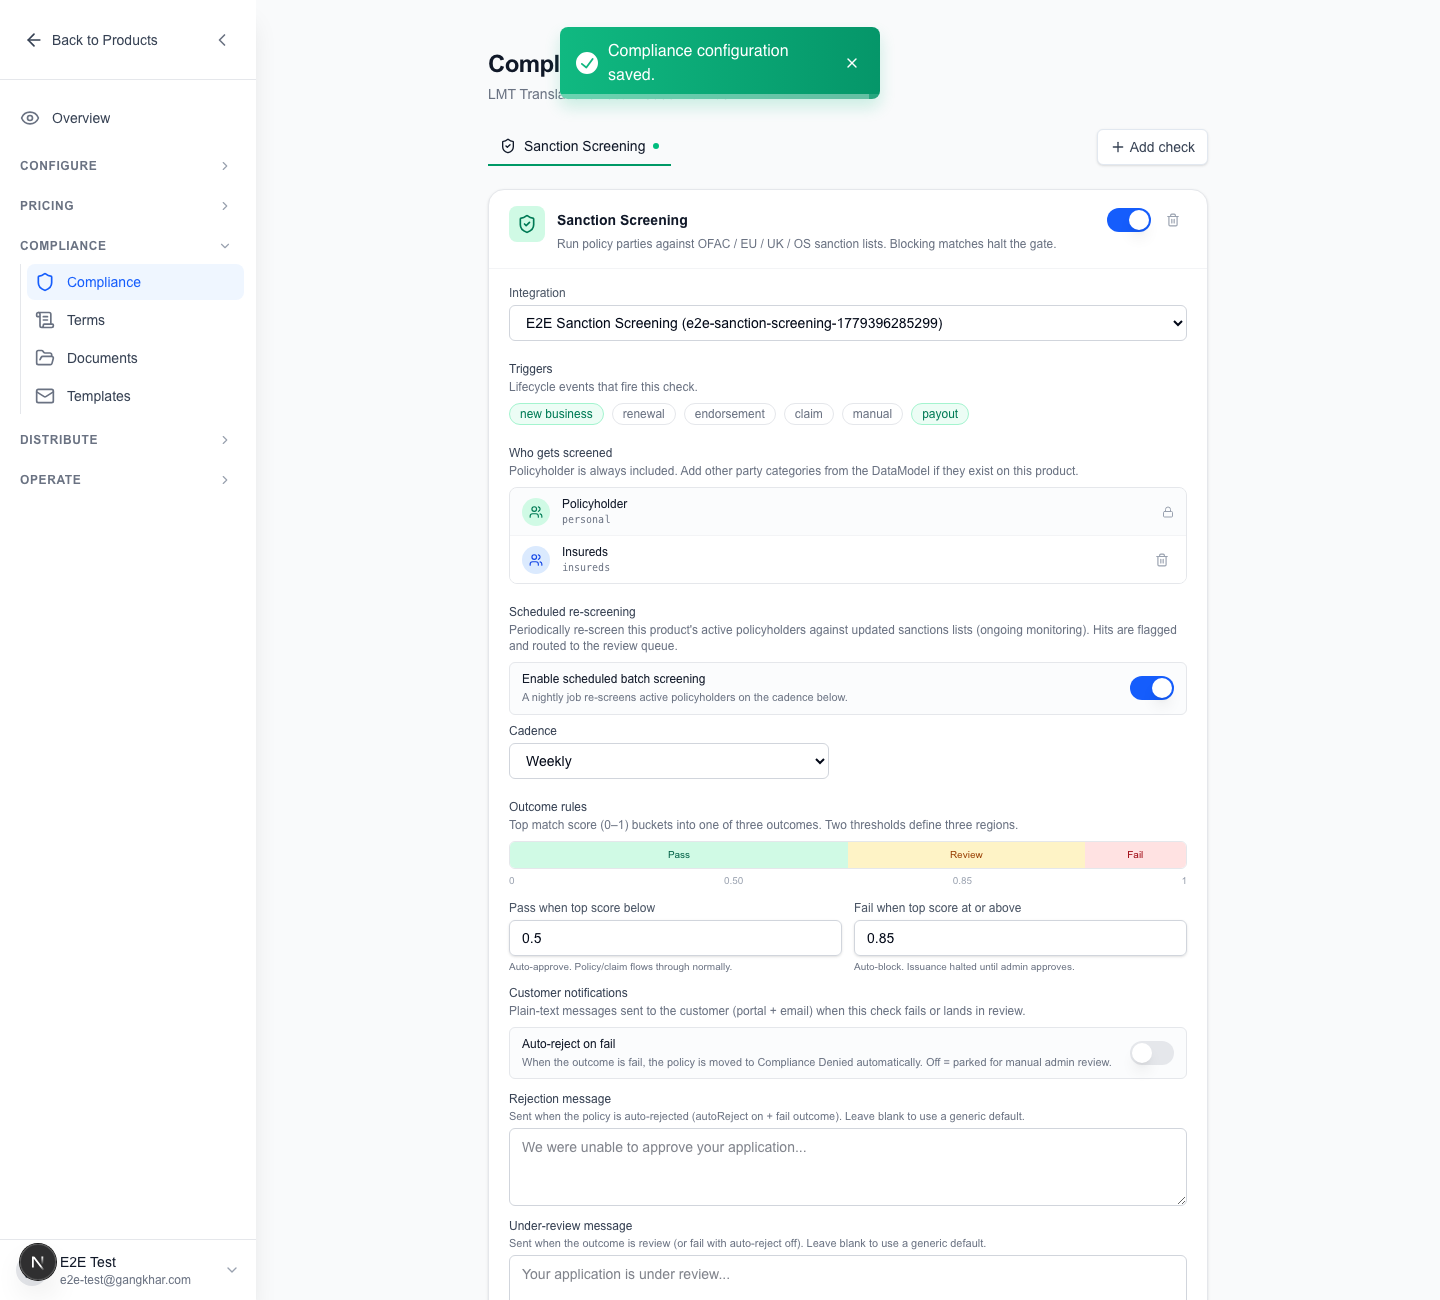Toggle the manual trigger chip

[x=872, y=414]
